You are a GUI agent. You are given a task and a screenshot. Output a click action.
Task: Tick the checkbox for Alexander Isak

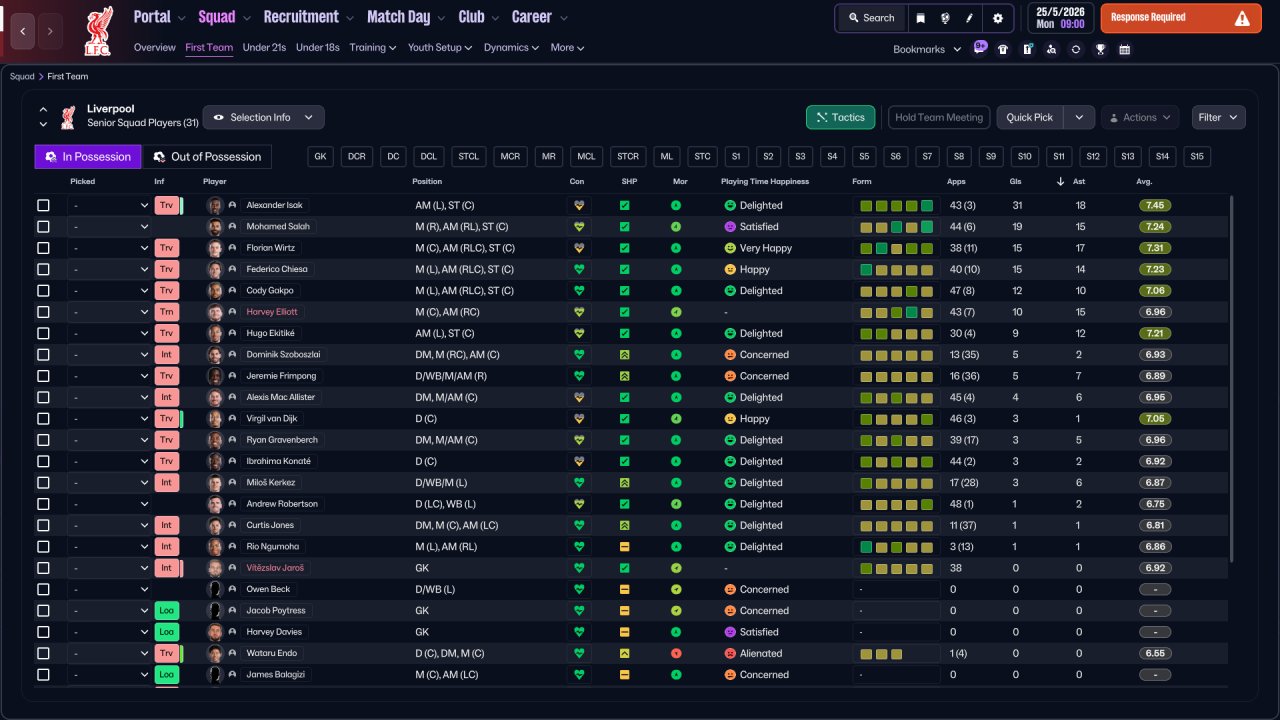point(43,205)
